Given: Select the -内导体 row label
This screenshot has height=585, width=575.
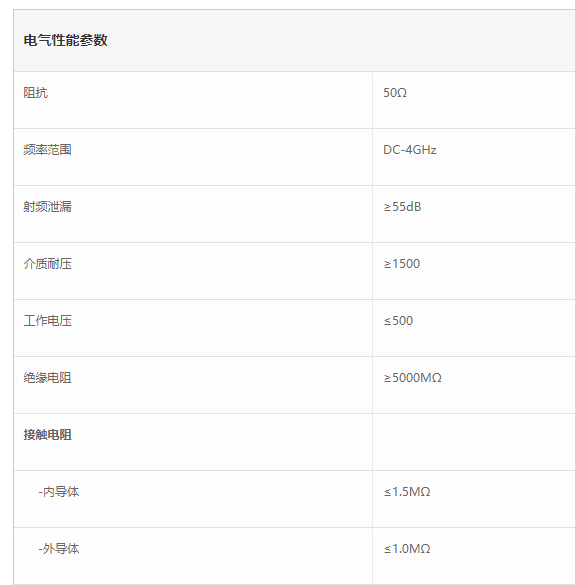Looking at the screenshot, I should tap(59, 492).
